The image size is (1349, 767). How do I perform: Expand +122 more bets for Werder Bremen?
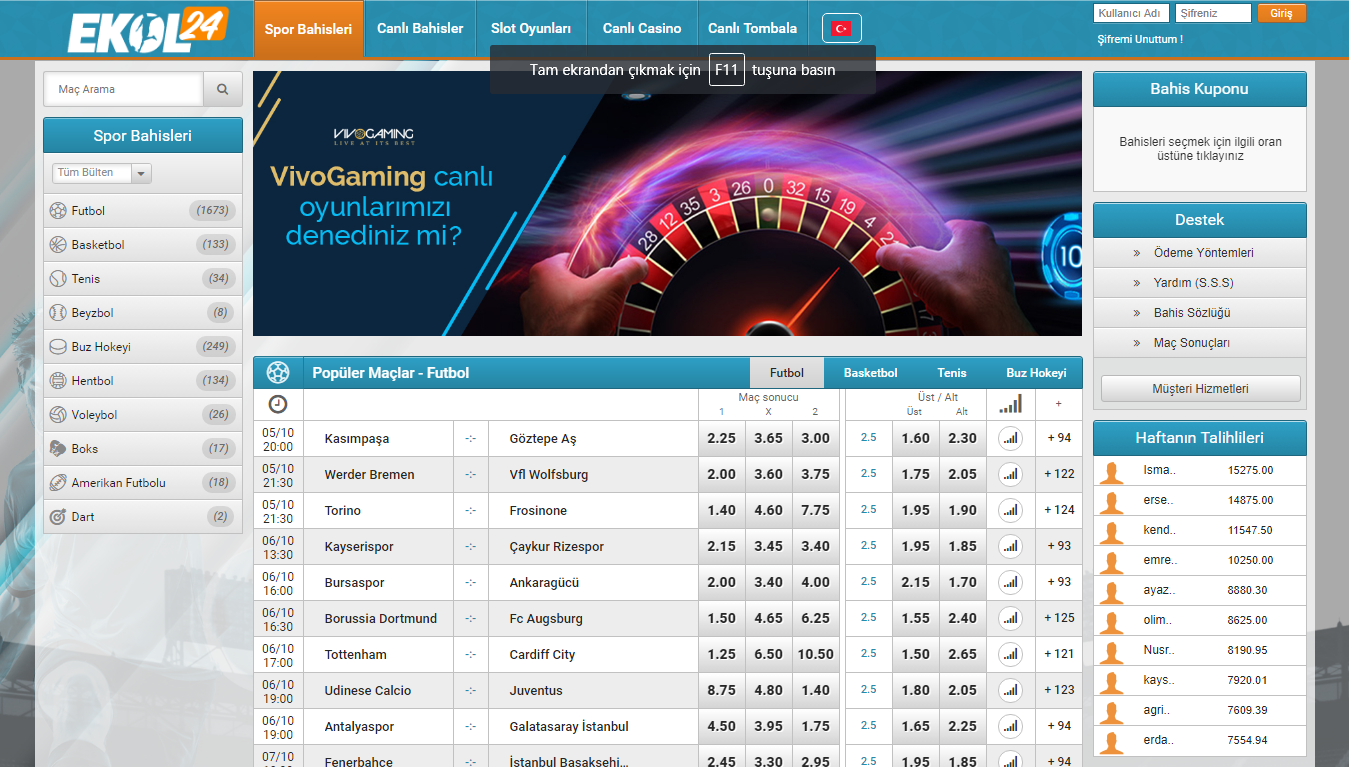coord(1058,474)
